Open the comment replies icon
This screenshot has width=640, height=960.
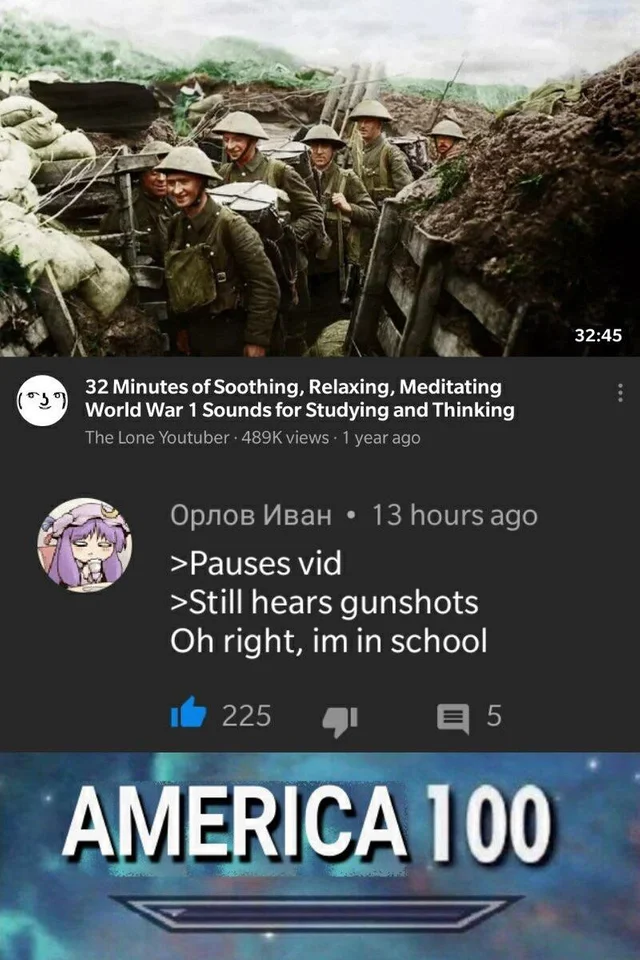pyautogui.click(x=453, y=718)
